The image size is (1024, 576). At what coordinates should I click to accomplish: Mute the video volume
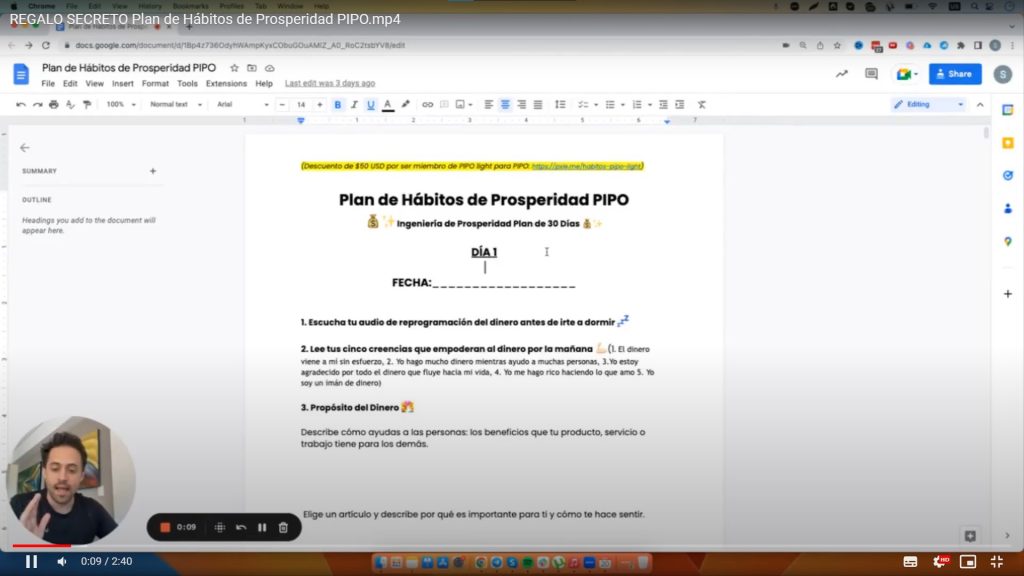[62, 562]
